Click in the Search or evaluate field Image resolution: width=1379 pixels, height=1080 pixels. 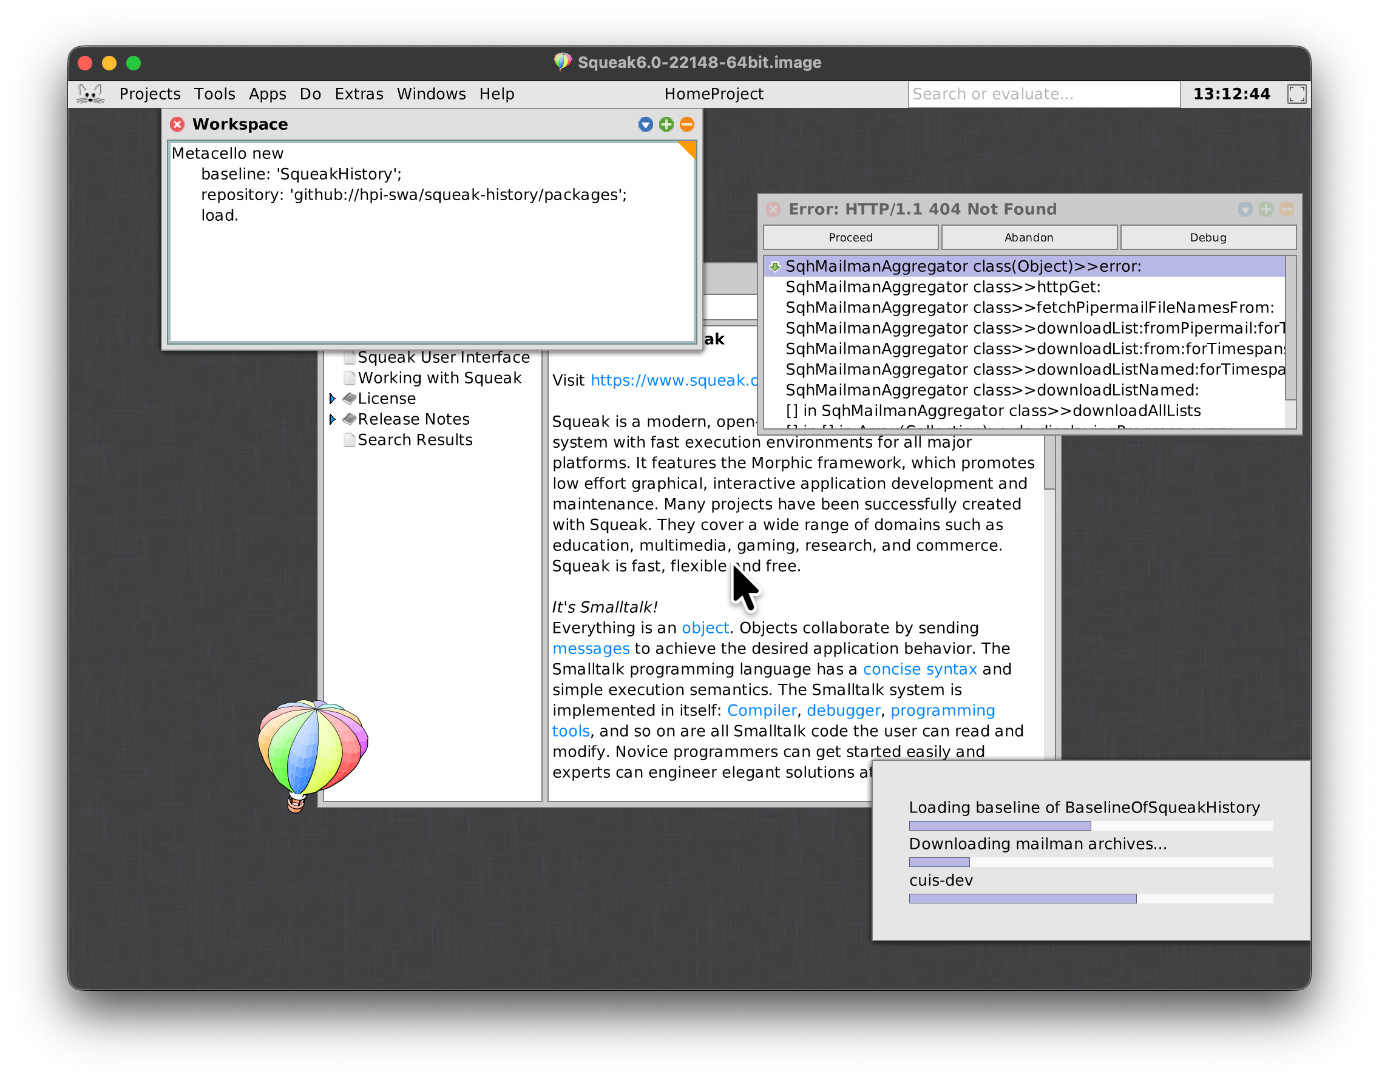[x=1043, y=94]
